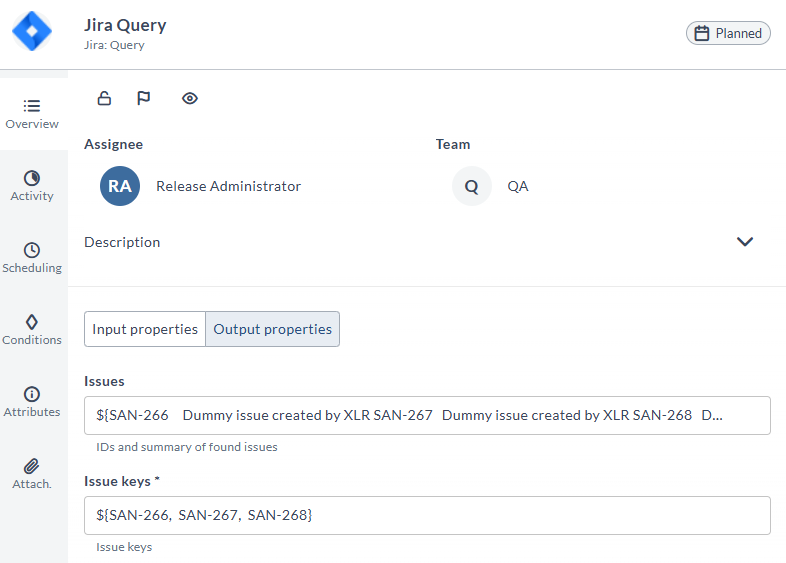Open the Overview sidebar section
The height and width of the screenshot is (563, 786).
pos(32,114)
